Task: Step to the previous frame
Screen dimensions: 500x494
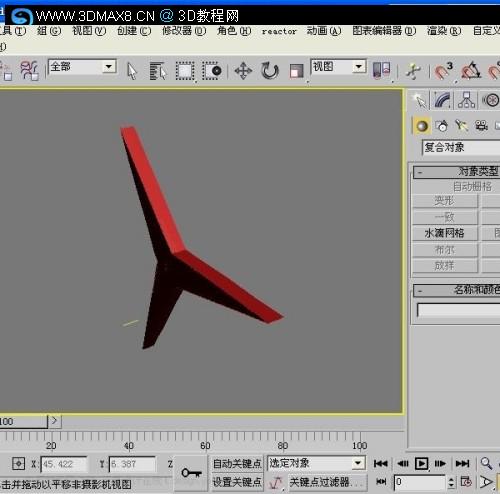Action: click(x=403, y=463)
